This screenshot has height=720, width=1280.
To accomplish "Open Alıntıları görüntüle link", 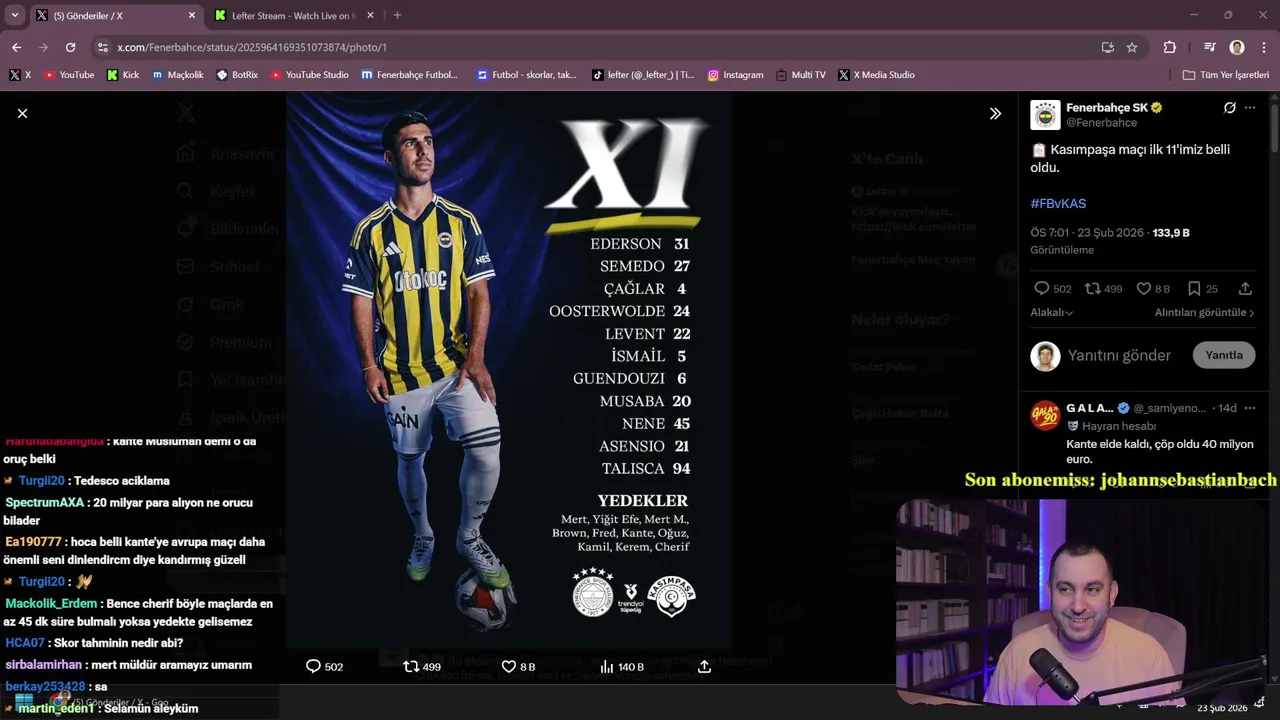I will (1205, 312).
